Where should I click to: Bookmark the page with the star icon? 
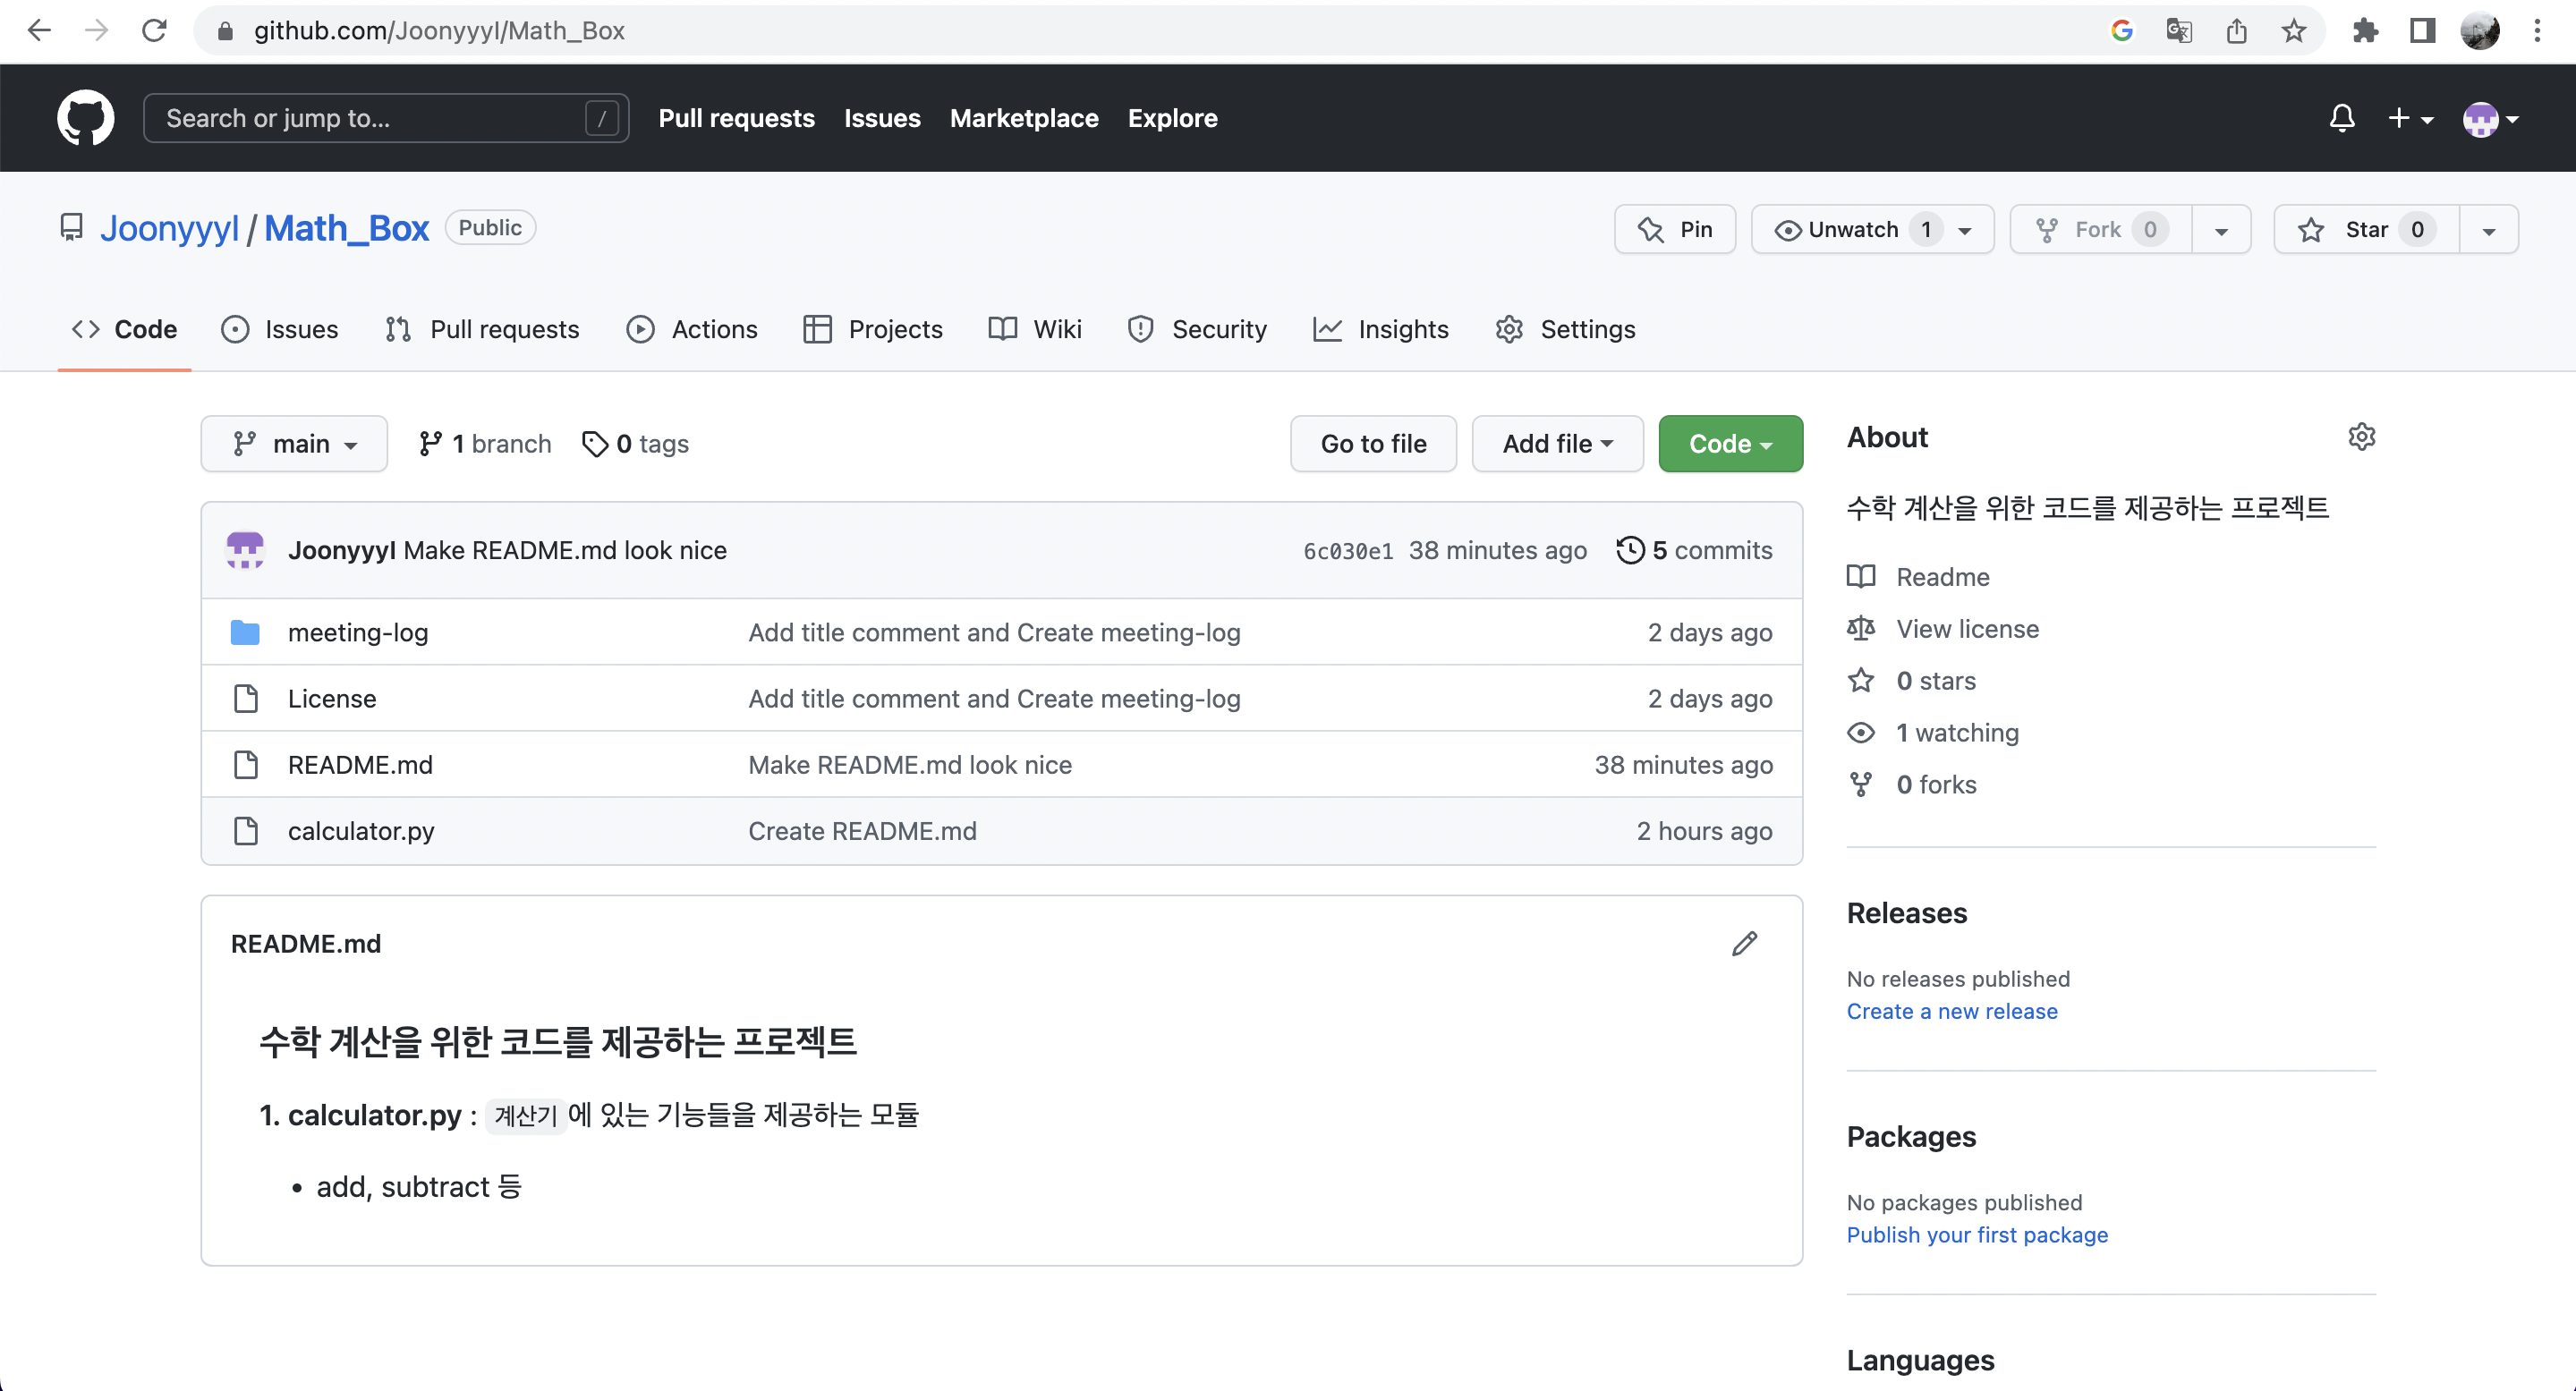tap(2294, 31)
